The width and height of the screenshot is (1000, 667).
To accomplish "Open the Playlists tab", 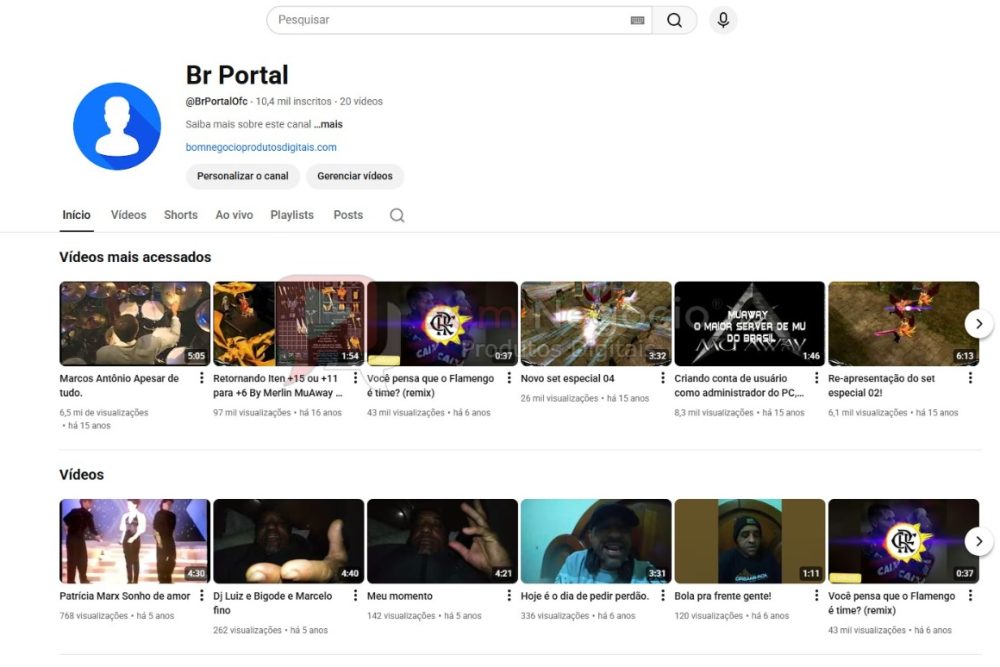I will 291,215.
